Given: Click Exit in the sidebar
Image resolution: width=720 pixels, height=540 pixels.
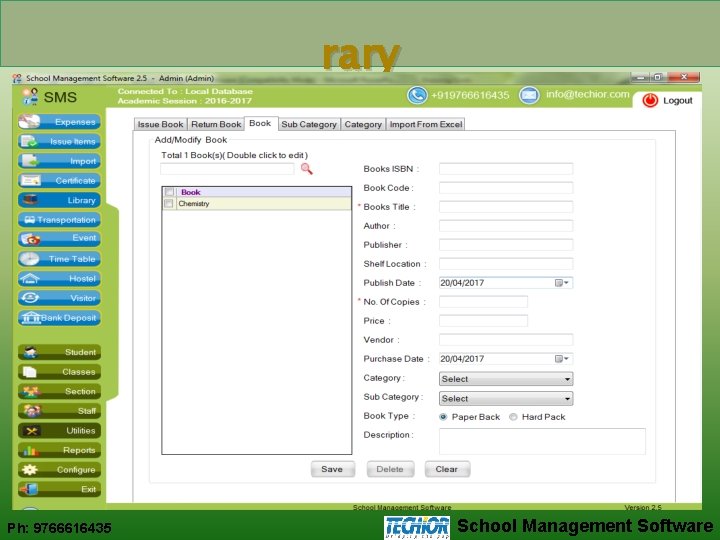Looking at the screenshot, I should click(x=59, y=489).
